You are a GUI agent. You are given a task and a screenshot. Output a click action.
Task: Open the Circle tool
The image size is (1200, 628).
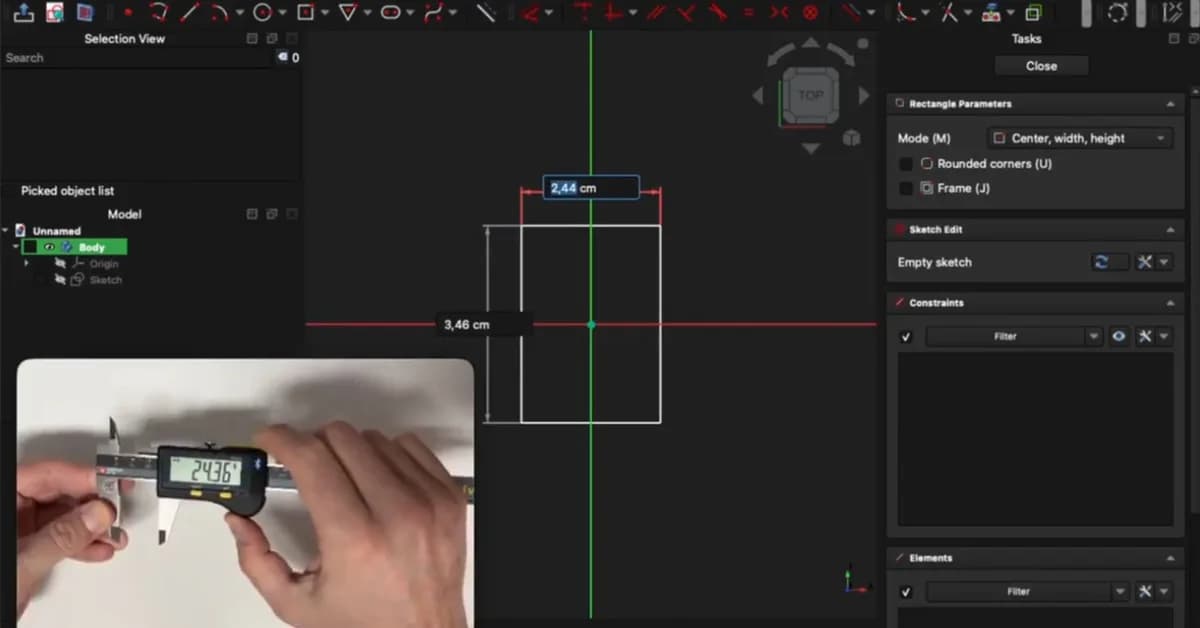click(262, 13)
